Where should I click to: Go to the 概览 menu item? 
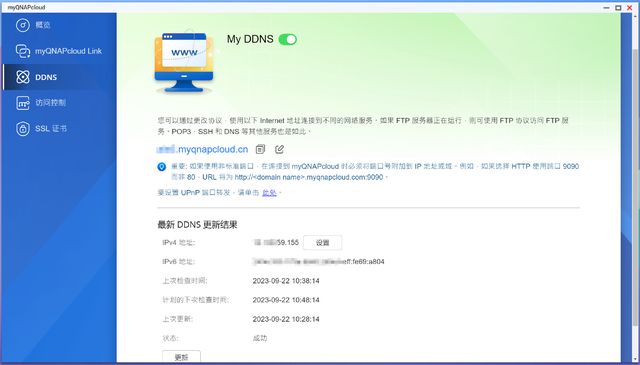[43, 25]
